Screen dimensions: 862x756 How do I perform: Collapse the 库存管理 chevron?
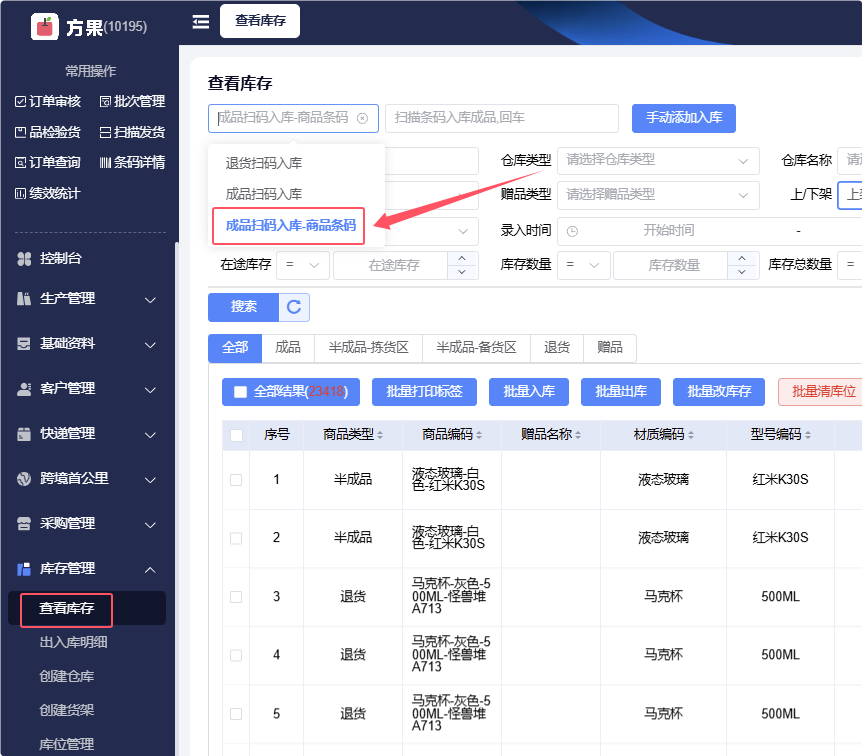[150, 570]
